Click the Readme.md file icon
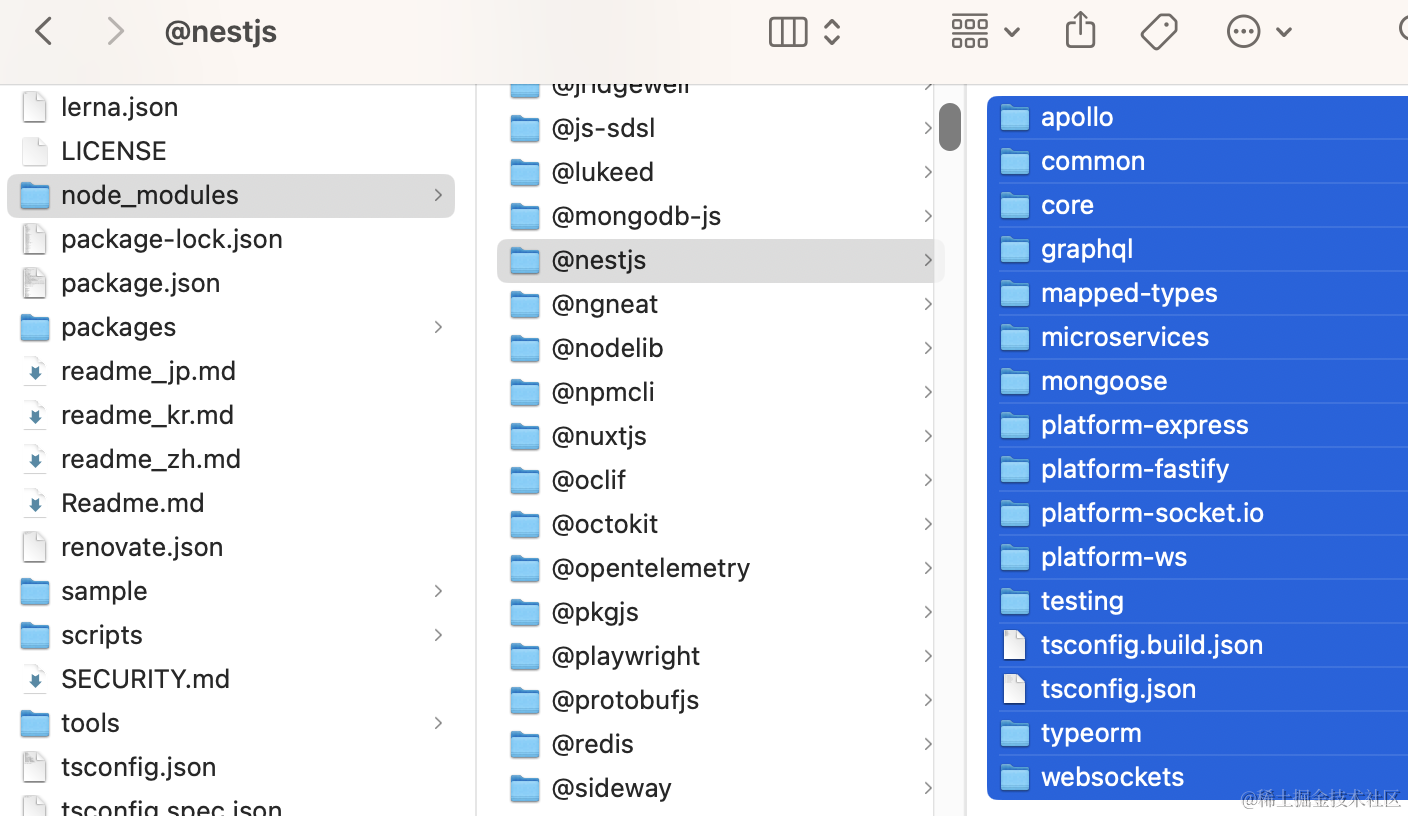The width and height of the screenshot is (1408, 816). [35, 503]
